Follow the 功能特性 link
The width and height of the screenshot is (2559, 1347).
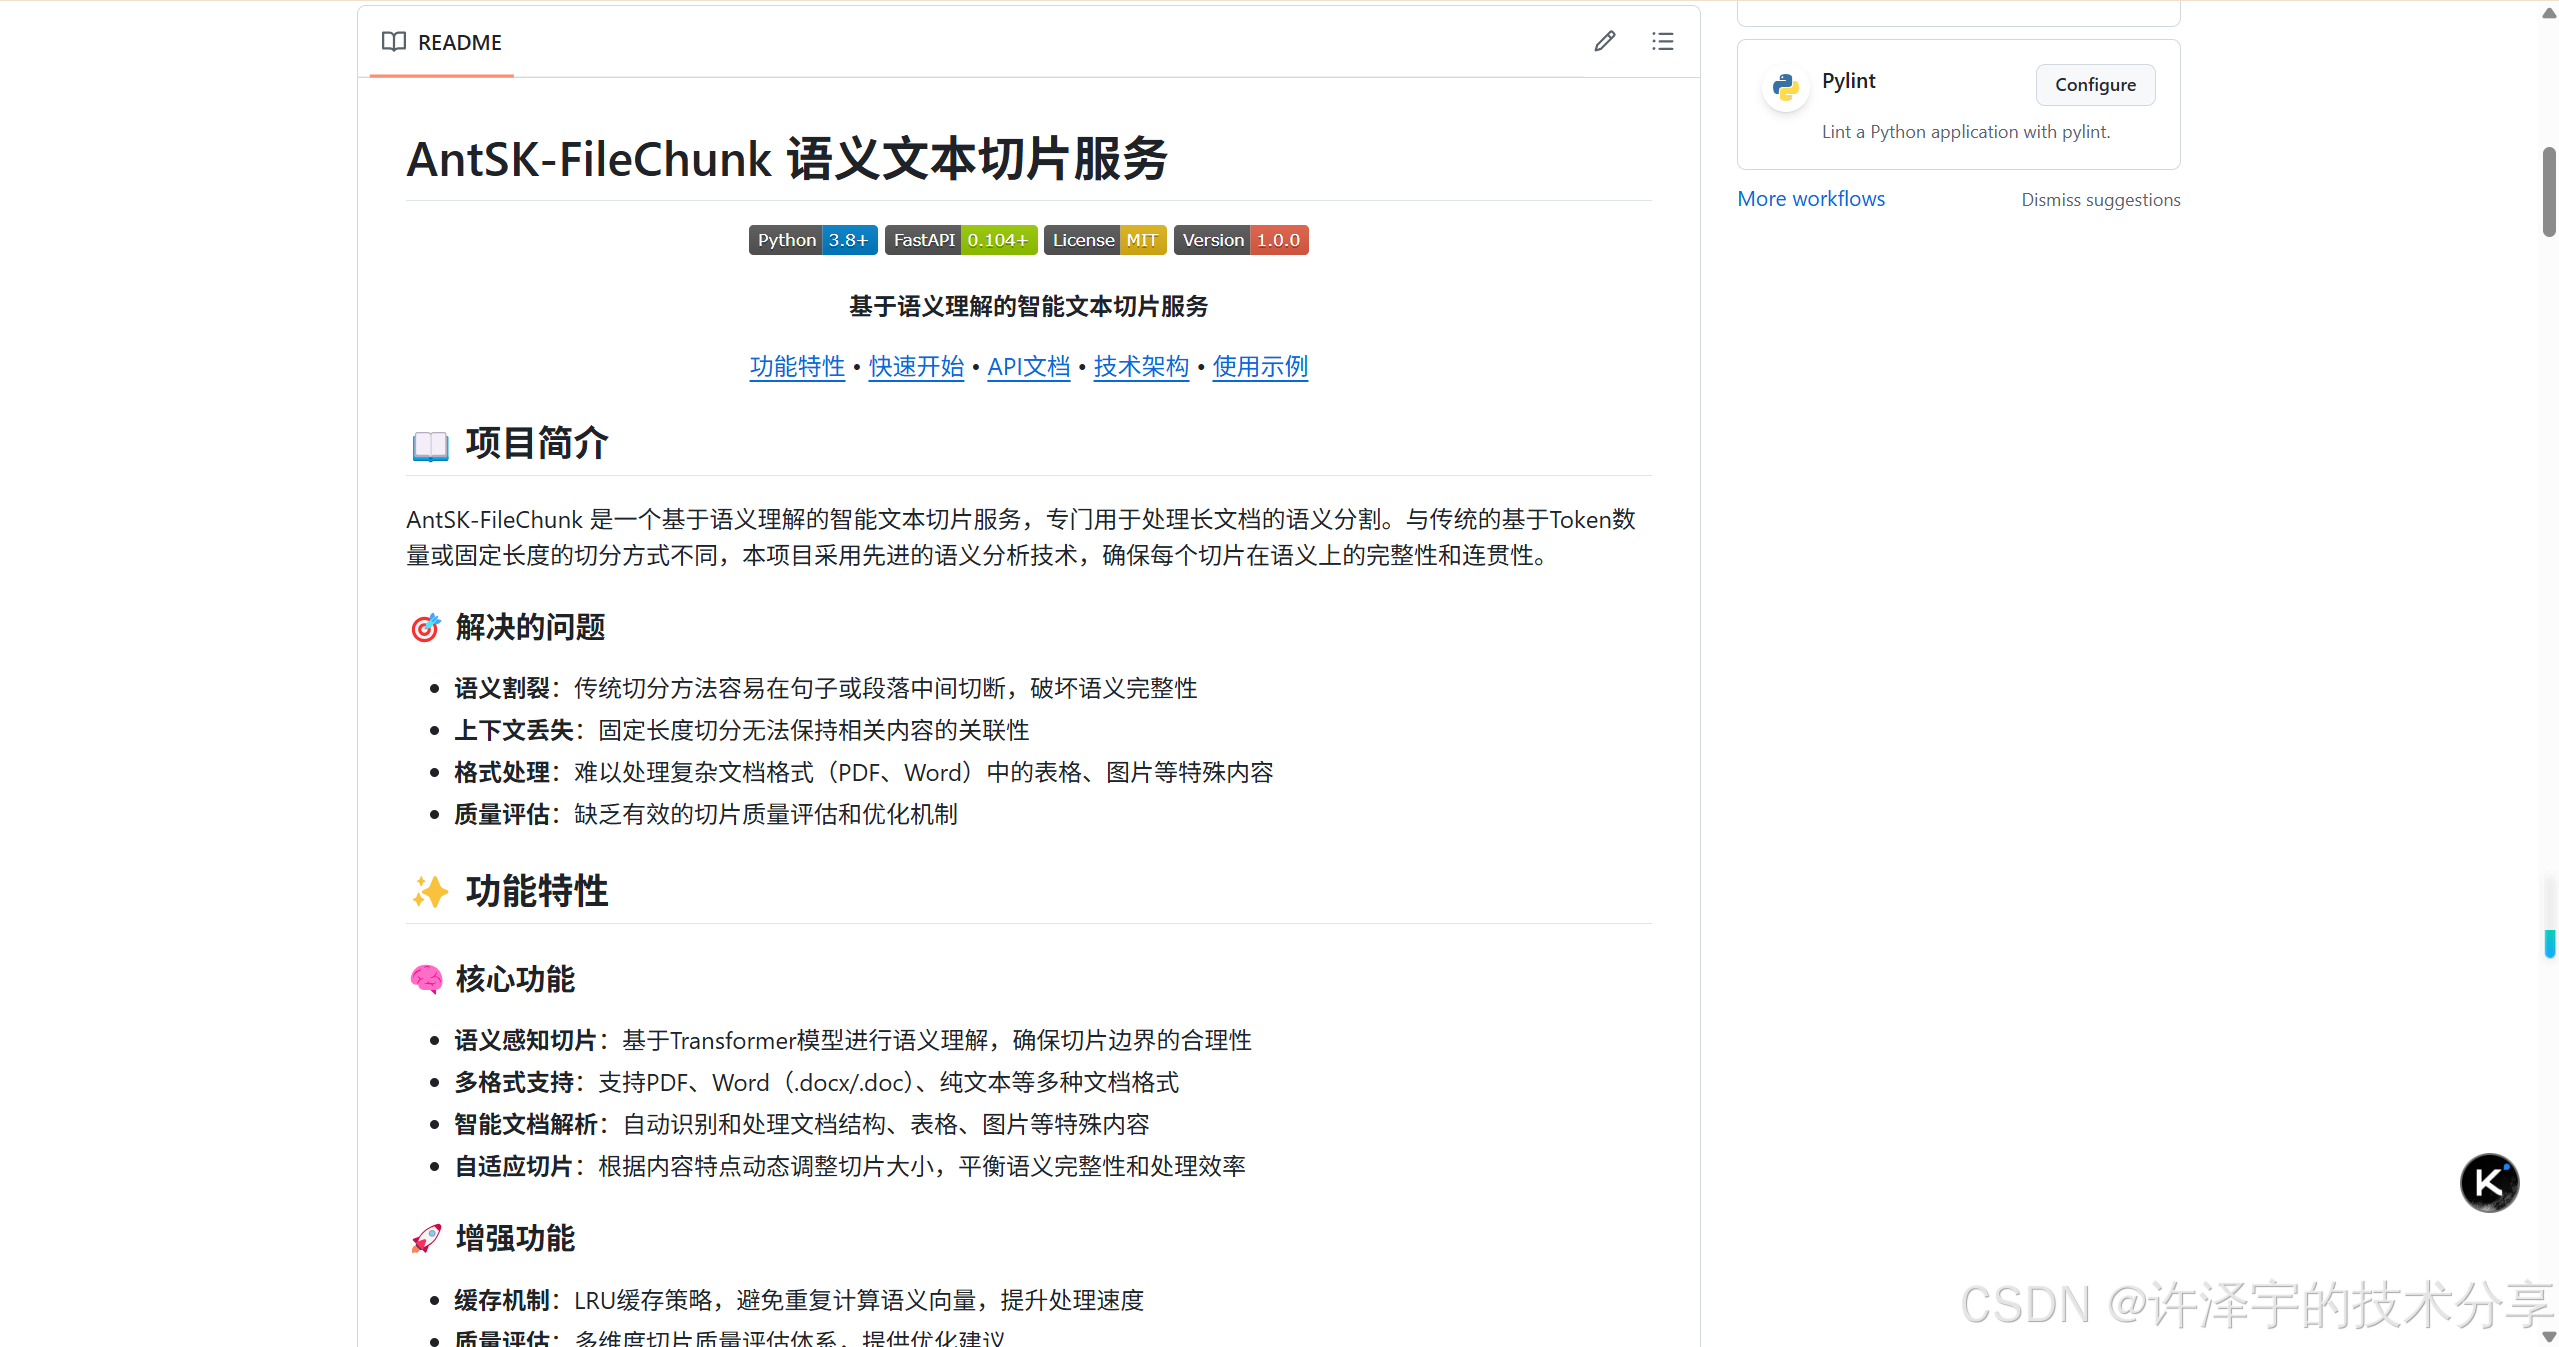pos(797,367)
